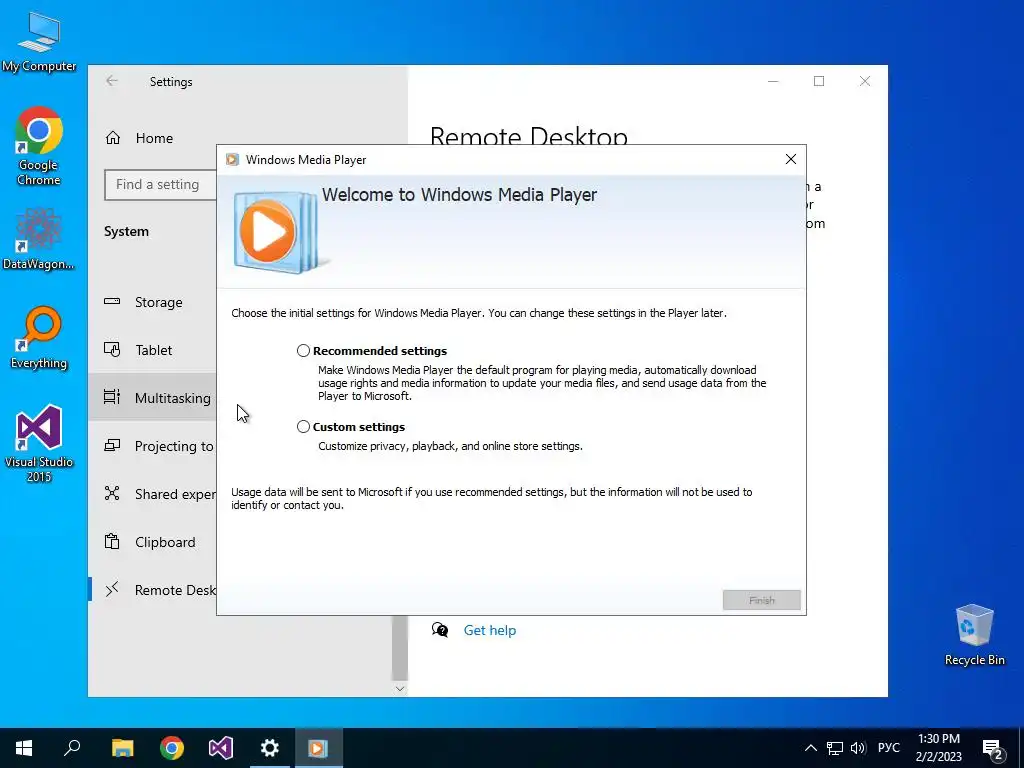
Task: Open My Computer desktop icon
Action: (x=39, y=42)
